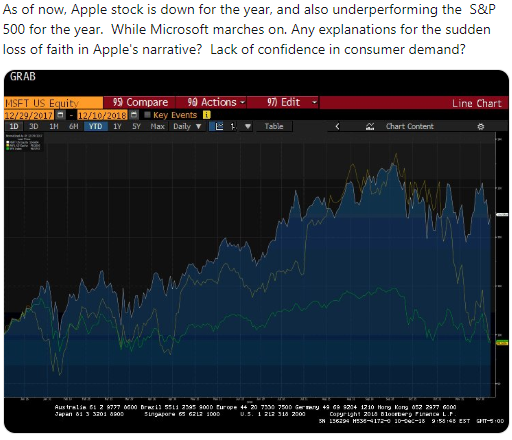Screen dimensions: 512x440
Task: Click the secondary chart style icon
Action: click(233, 126)
